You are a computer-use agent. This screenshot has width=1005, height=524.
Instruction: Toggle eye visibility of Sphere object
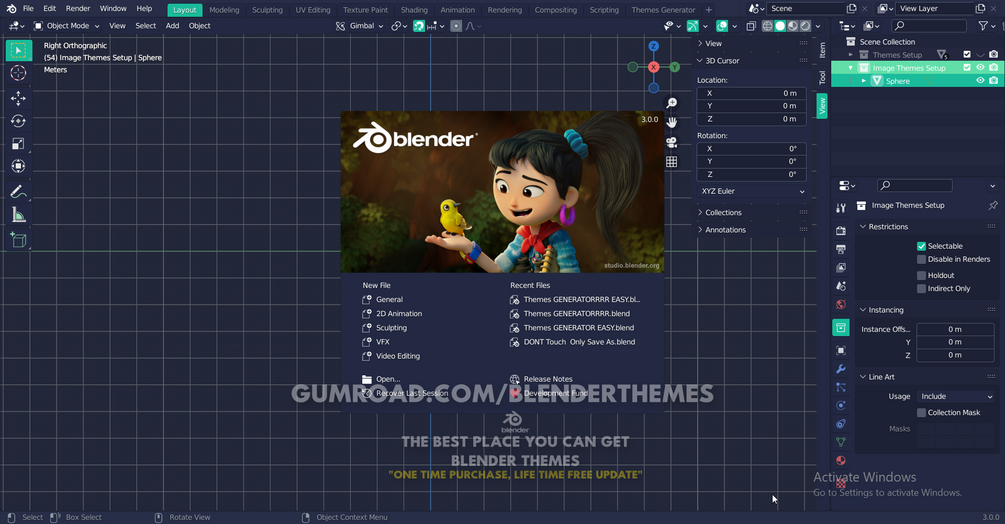click(x=980, y=81)
